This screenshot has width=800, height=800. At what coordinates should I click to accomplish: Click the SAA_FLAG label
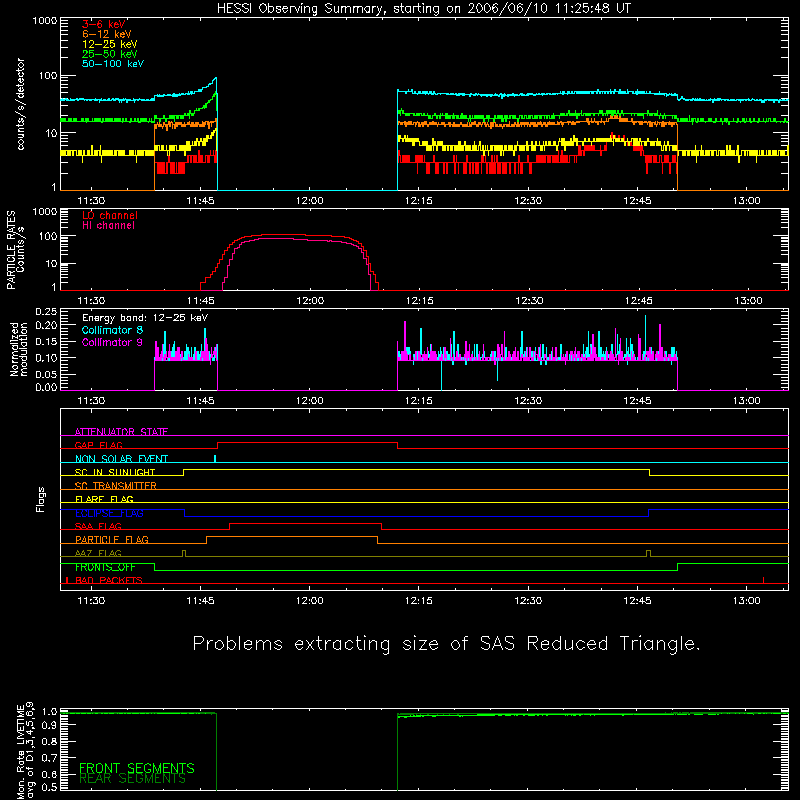[x=98, y=526]
